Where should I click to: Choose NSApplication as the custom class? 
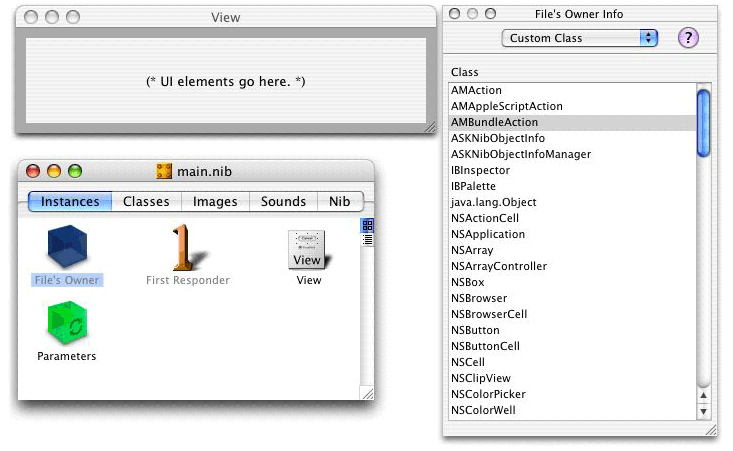(572, 234)
